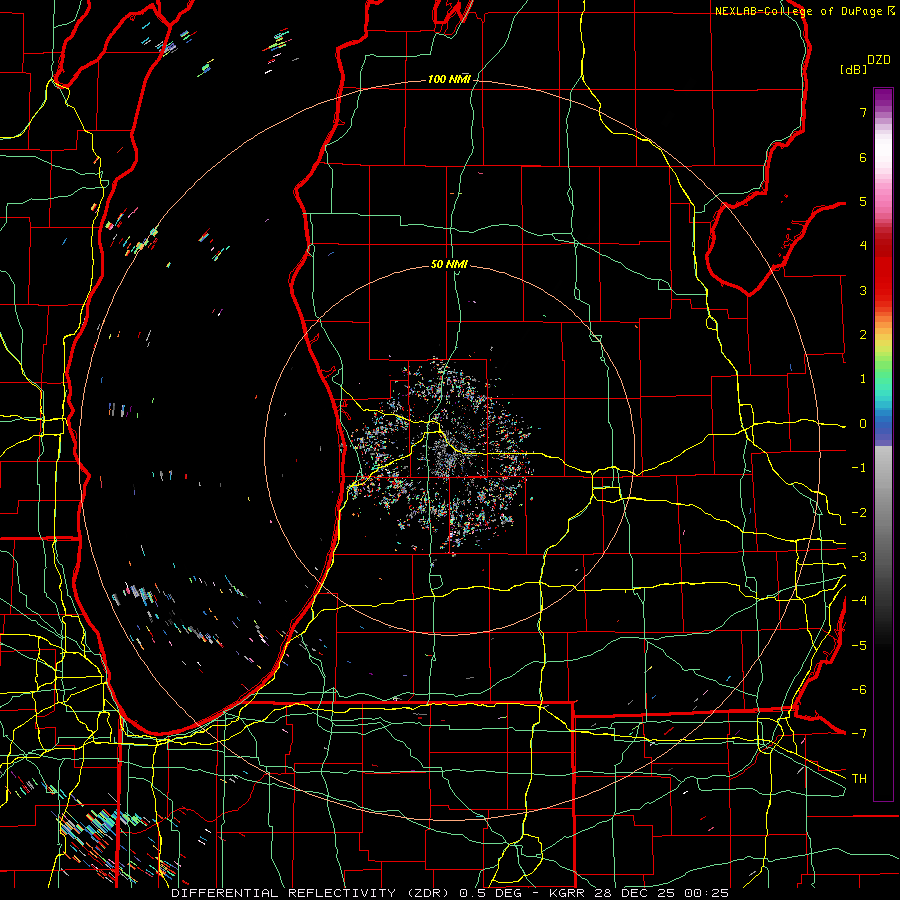Screen dimensions: 900x900
Task: Click the scale value -2 on the legend
Action: (x=859, y=512)
